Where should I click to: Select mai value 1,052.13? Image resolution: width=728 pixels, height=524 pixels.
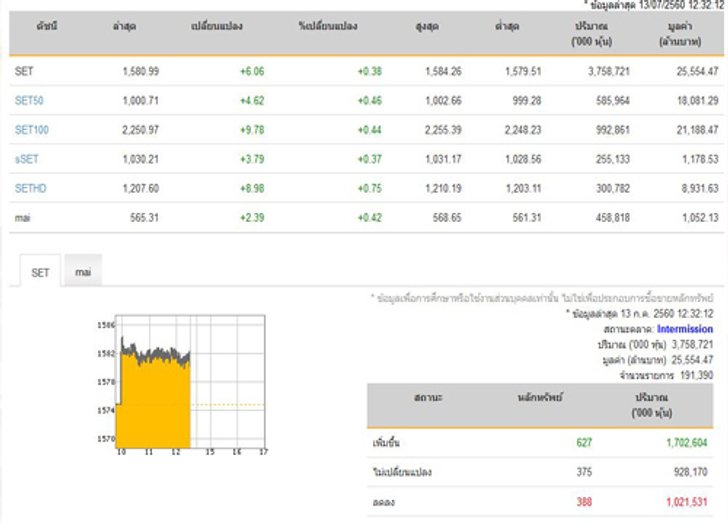[700, 217]
